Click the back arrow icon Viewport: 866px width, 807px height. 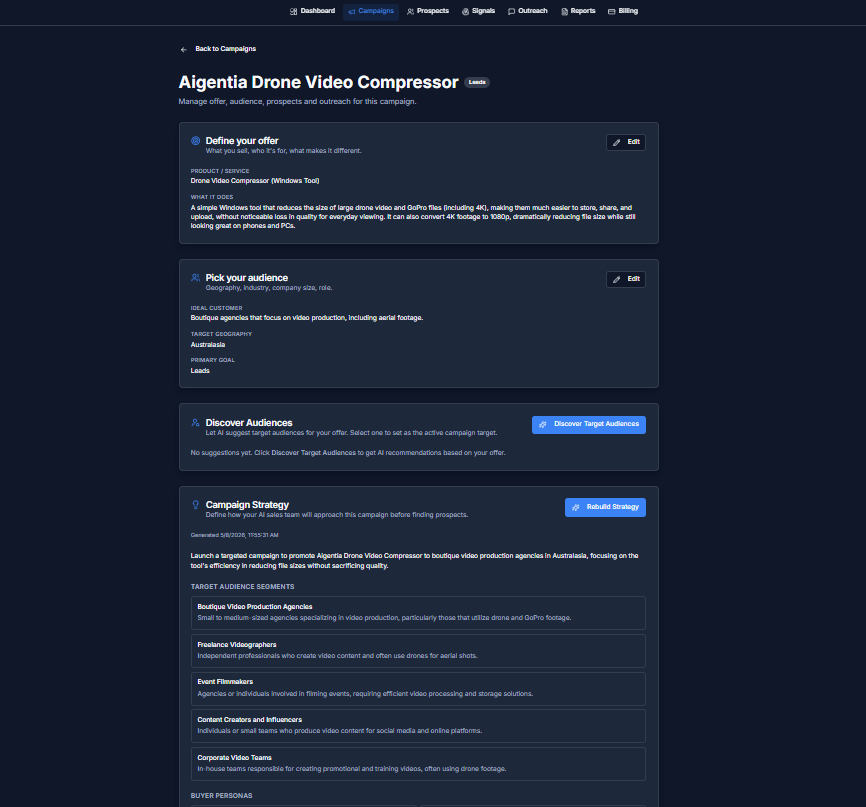pyautogui.click(x=184, y=50)
